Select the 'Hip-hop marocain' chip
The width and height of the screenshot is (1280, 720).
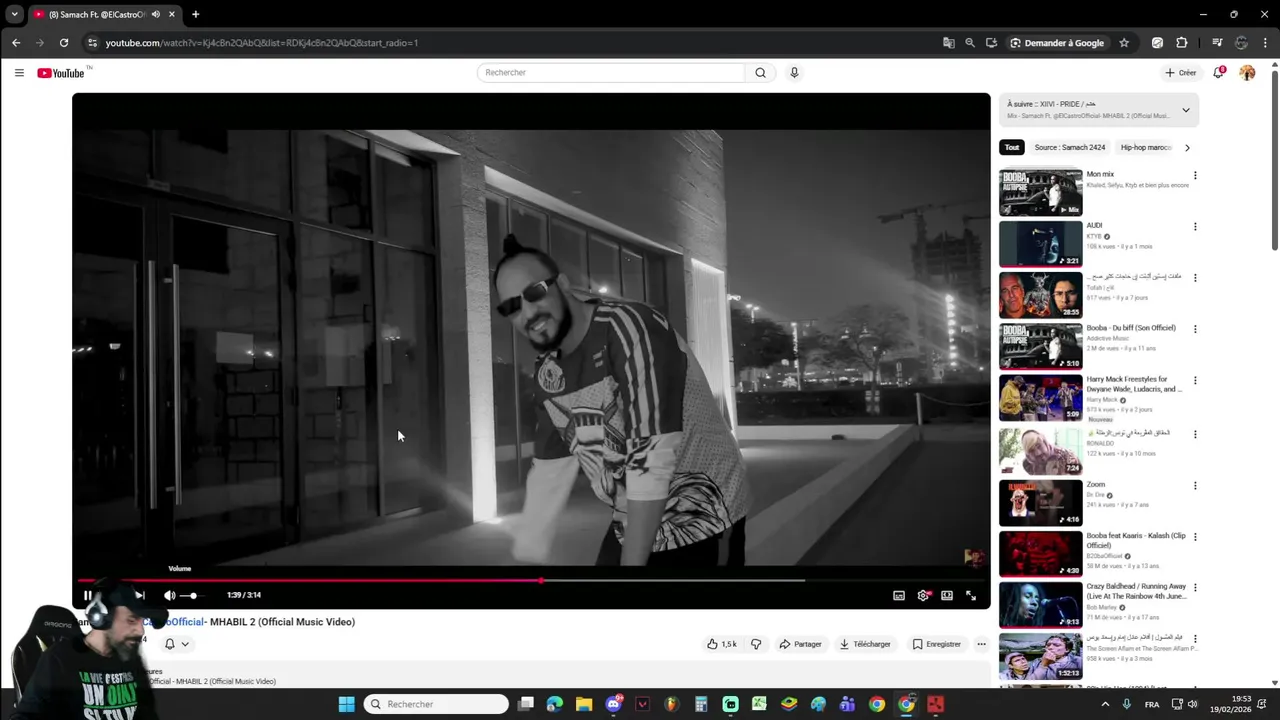pos(1145,147)
